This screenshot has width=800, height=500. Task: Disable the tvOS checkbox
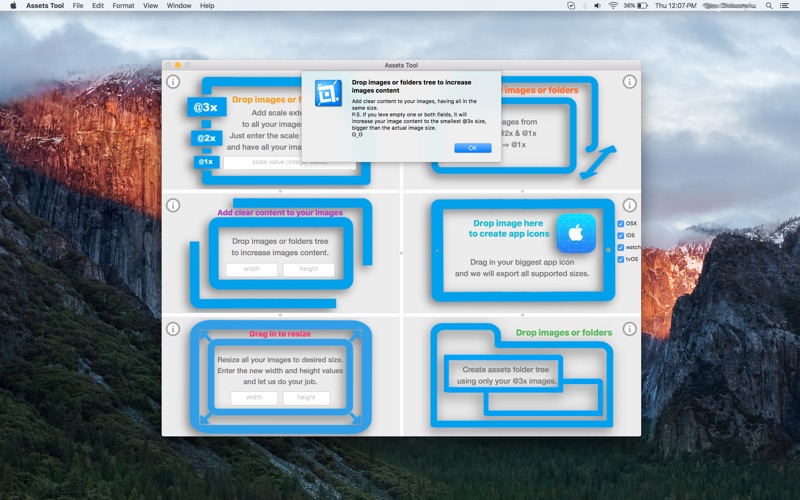(621, 259)
